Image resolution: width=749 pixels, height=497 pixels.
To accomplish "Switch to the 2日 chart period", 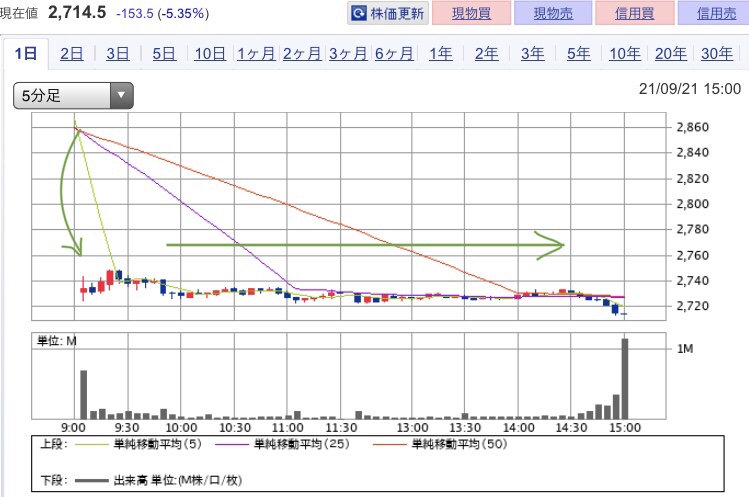I will (72, 54).
